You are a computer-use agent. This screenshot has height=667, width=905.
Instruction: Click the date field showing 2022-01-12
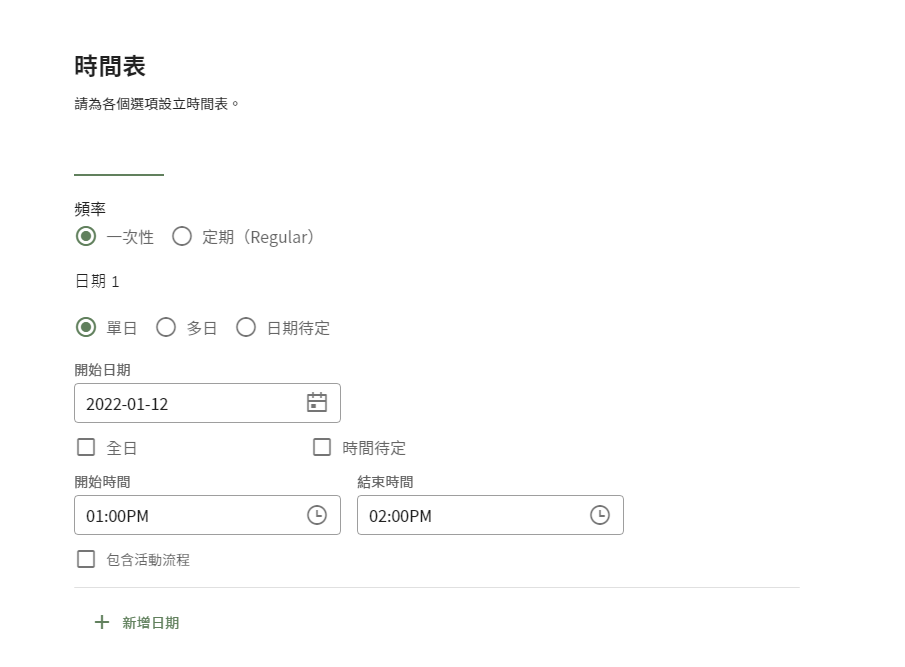207,403
